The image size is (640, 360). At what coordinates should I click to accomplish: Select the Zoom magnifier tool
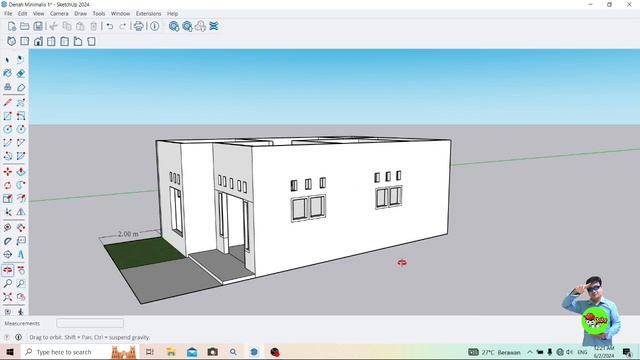(7, 283)
